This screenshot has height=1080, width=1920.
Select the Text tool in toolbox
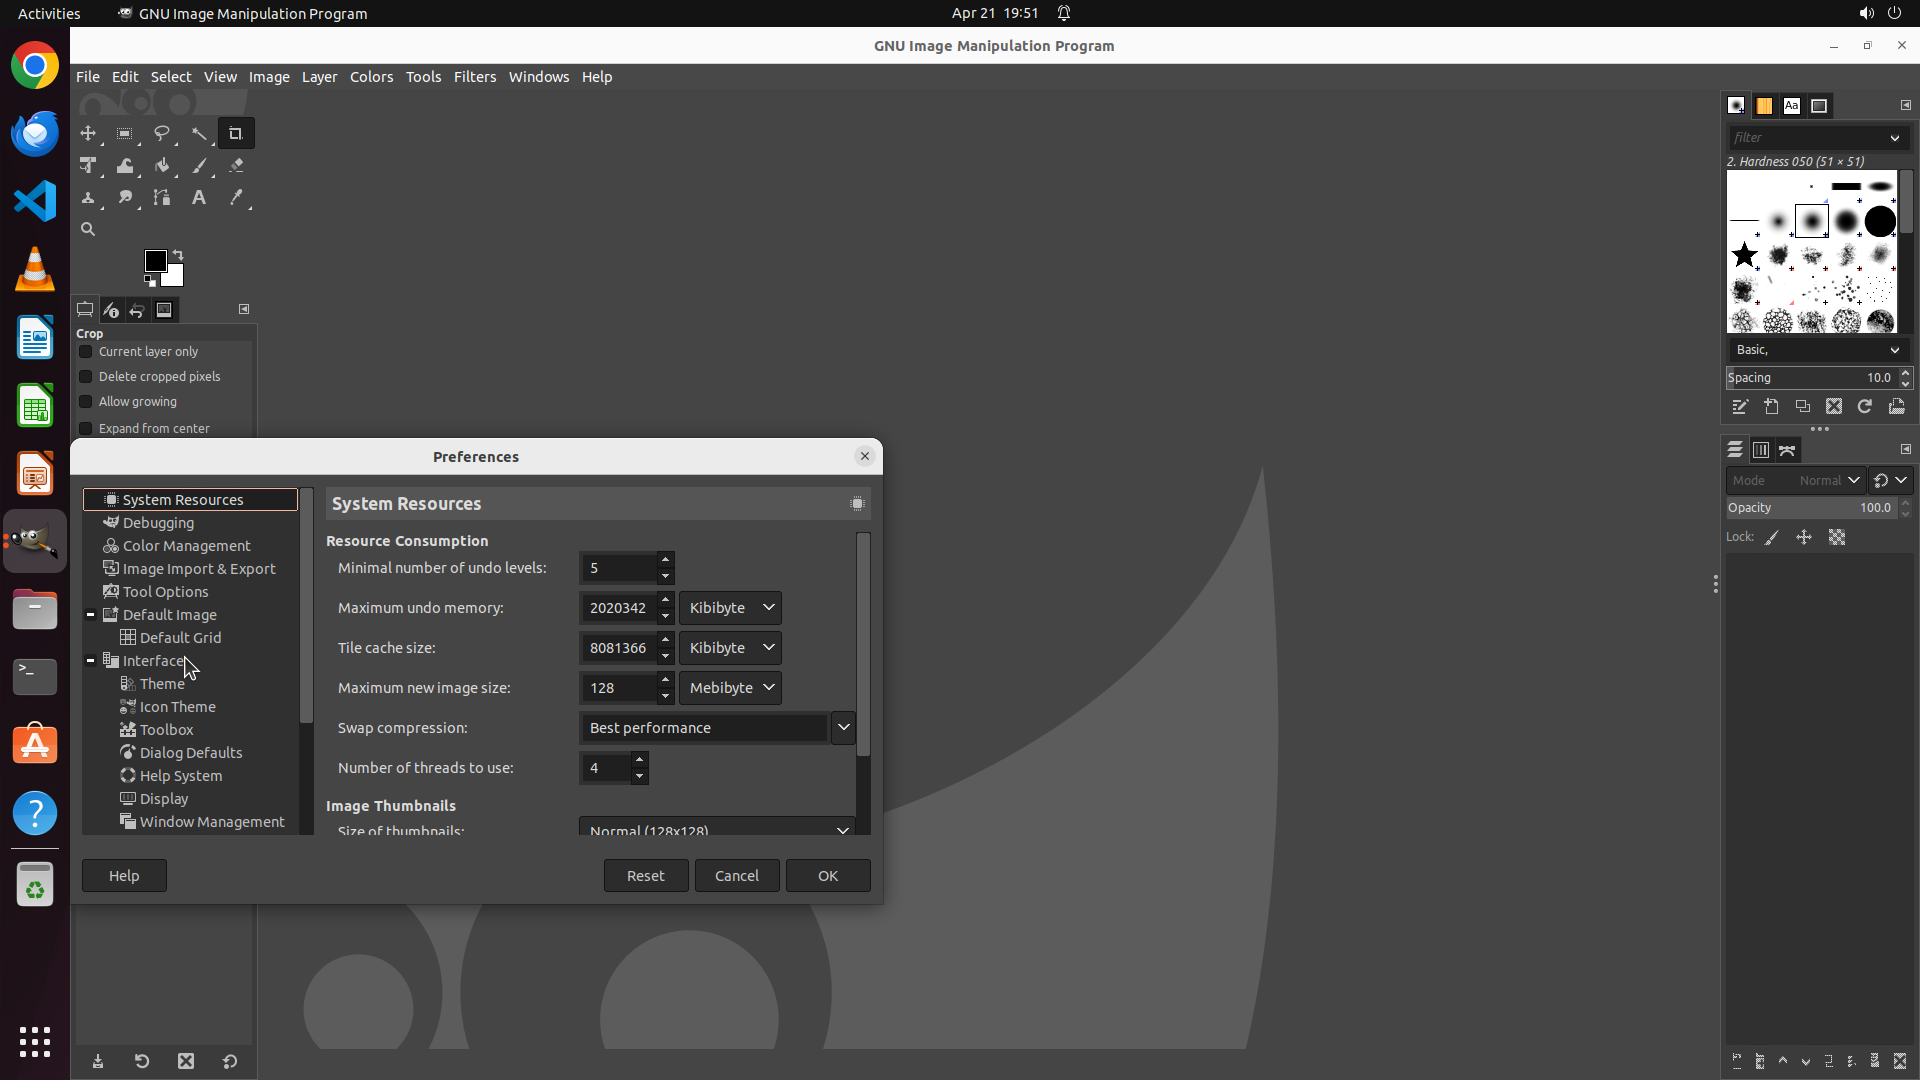pyautogui.click(x=199, y=198)
